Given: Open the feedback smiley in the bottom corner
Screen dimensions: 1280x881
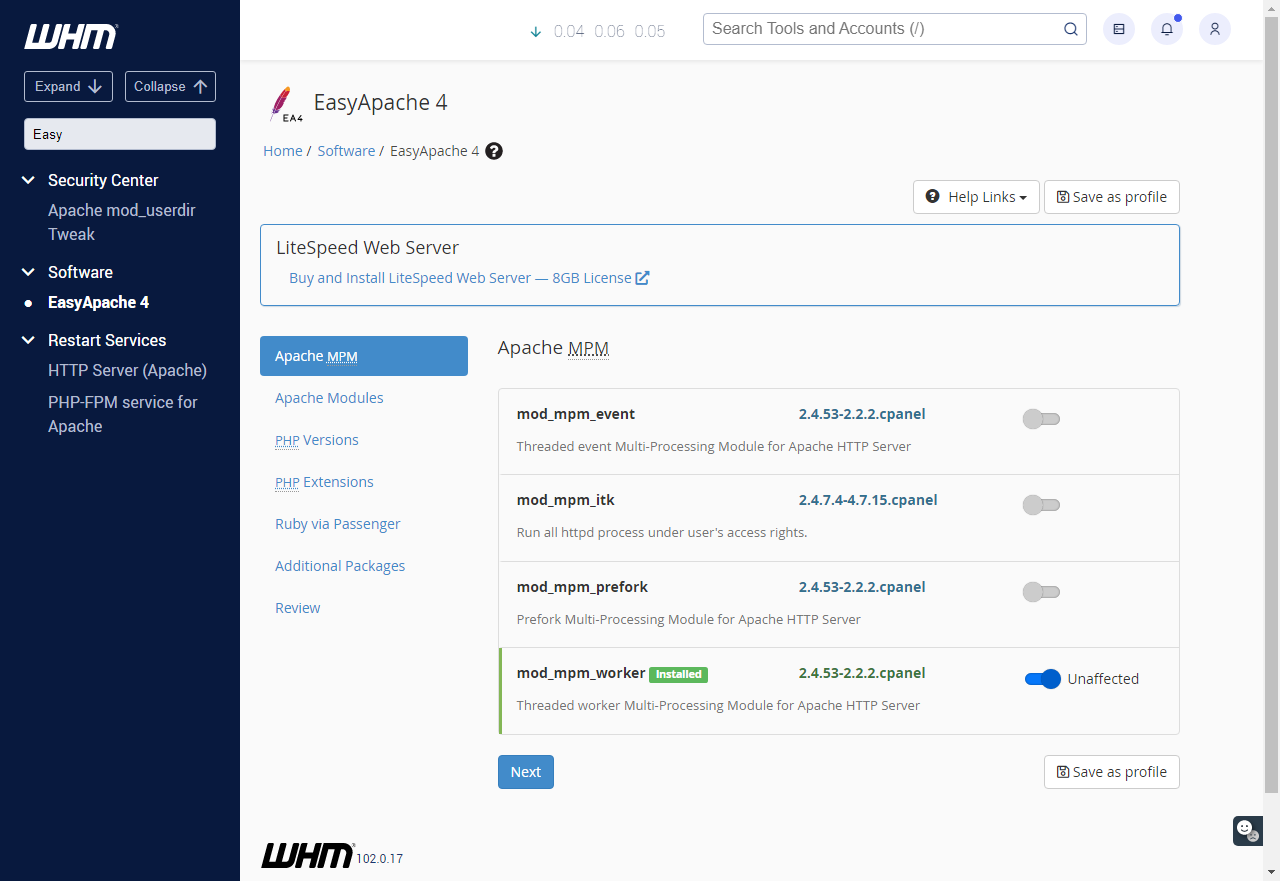Looking at the screenshot, I should tap(1246, 831).
